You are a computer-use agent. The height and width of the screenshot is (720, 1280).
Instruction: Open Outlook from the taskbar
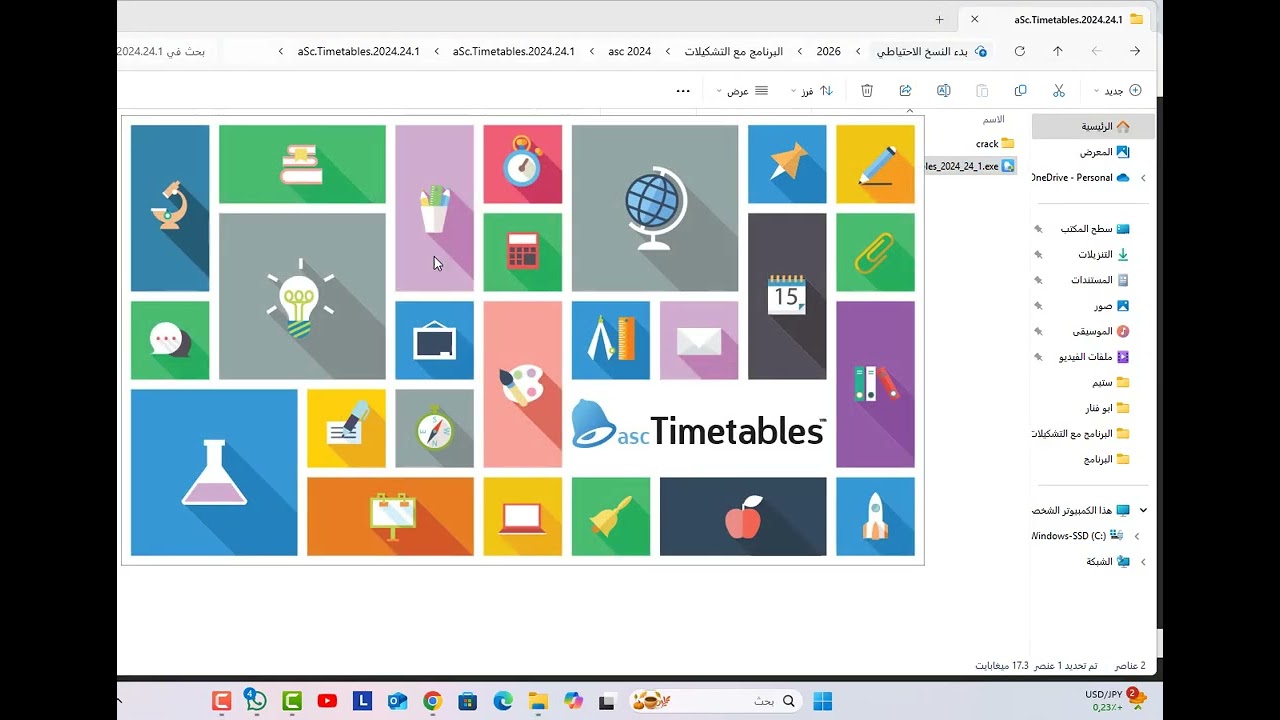pyautogui.click(x=397, y=701)
